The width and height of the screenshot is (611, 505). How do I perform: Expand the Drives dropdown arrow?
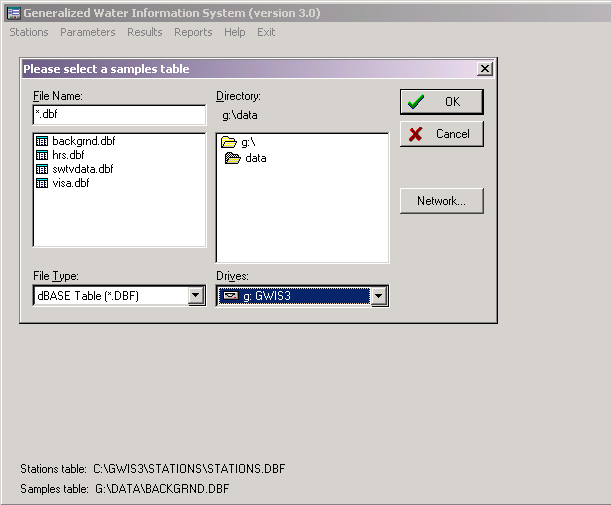tap(379, 296)
